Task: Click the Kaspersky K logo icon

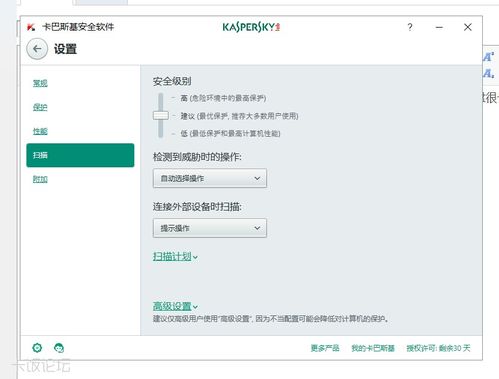Action: point(31,27)
